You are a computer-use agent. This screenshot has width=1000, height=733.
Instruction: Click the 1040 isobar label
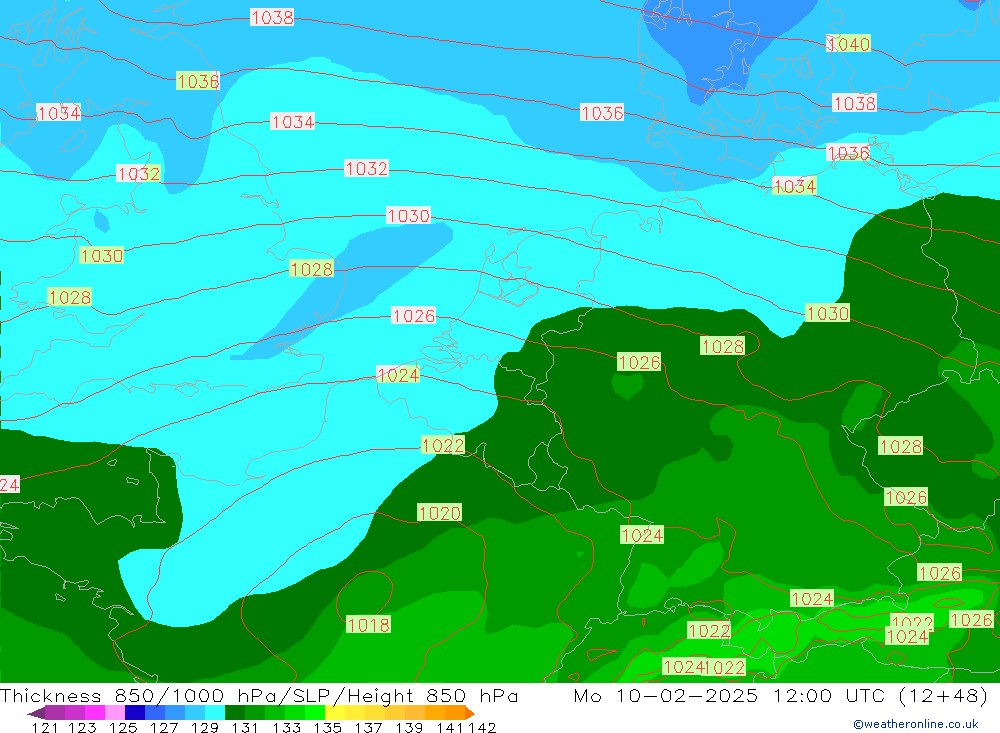(848, 44)
